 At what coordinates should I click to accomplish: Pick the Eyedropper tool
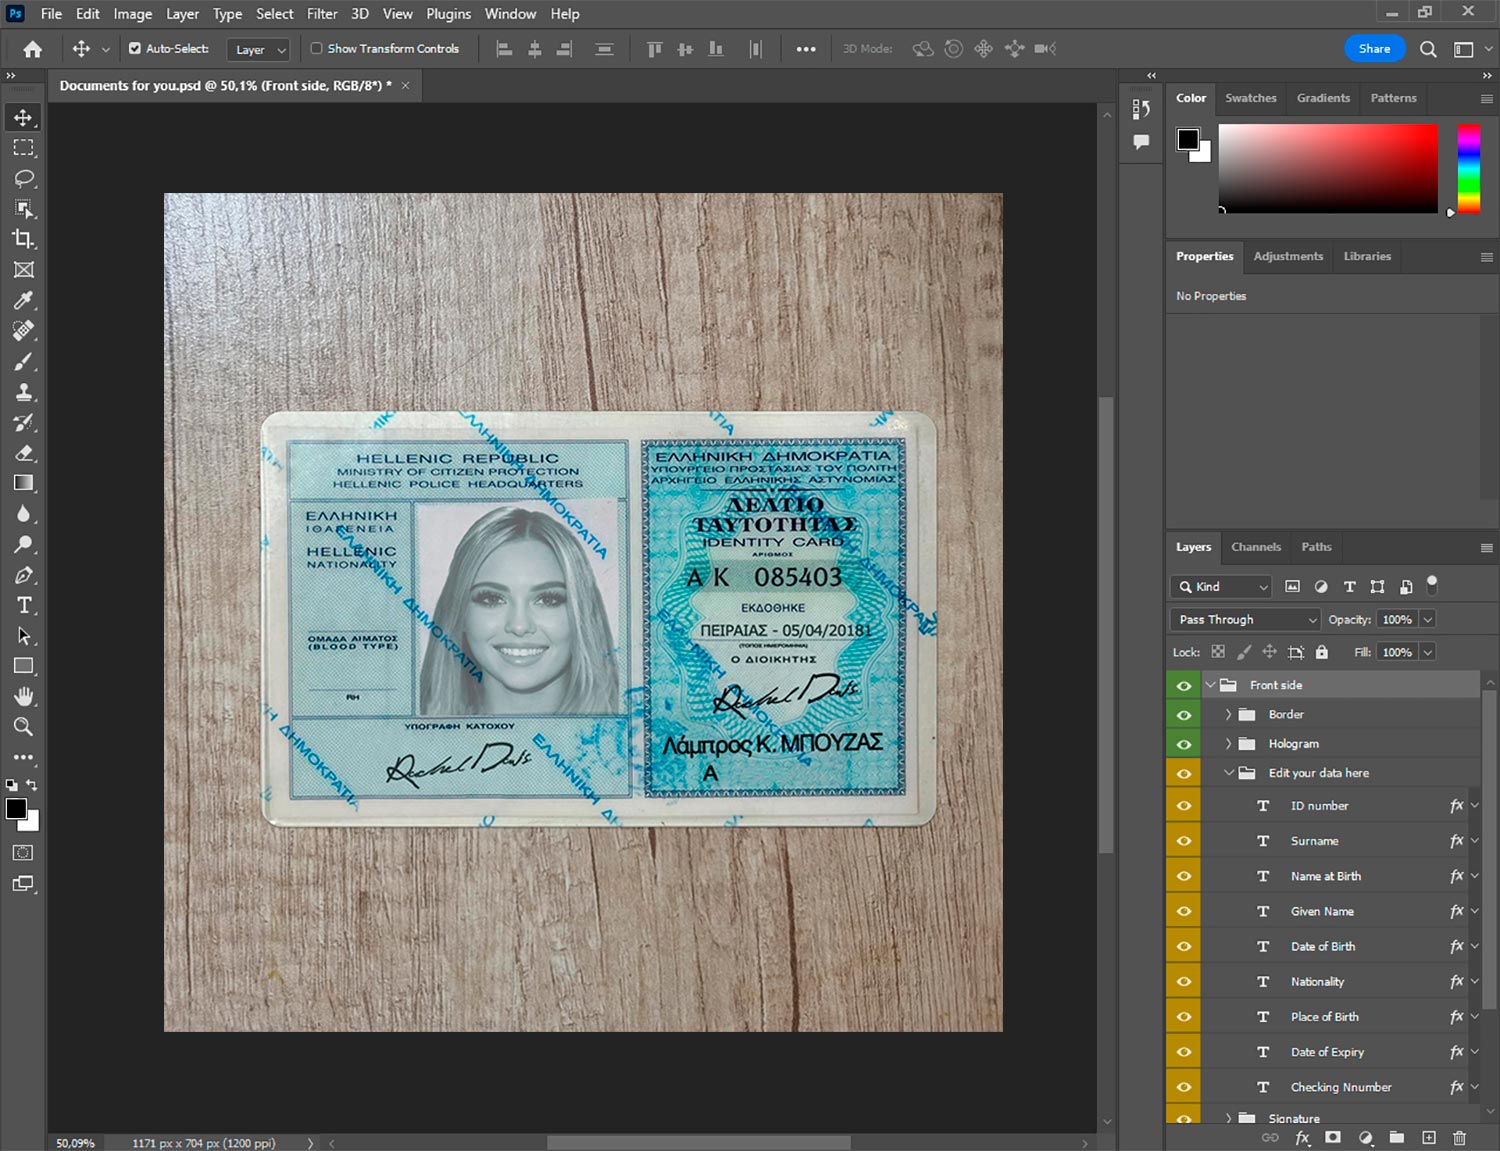tap(24, 300)
